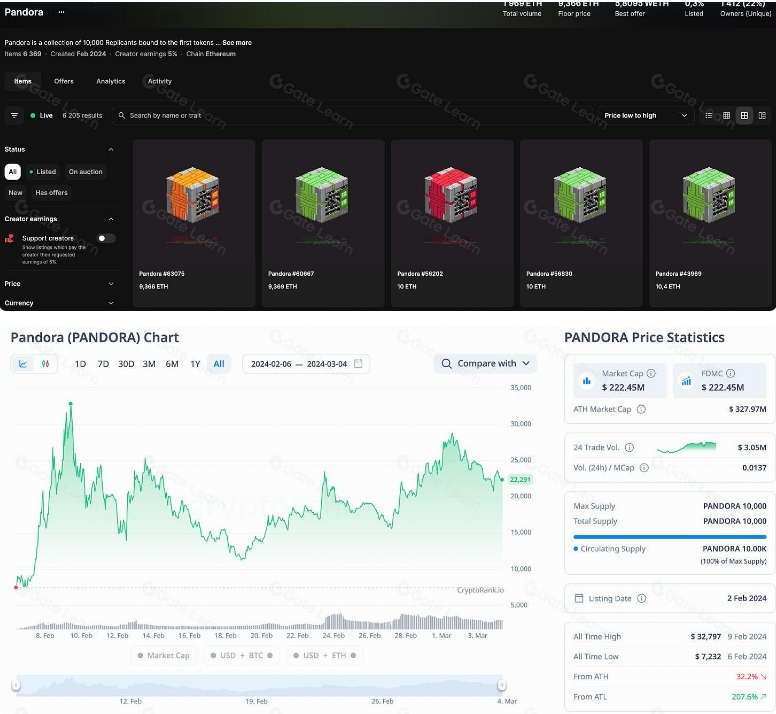Select the 3M chart range
The height and width of the screenshot is (714, 776).
[149, 364]
